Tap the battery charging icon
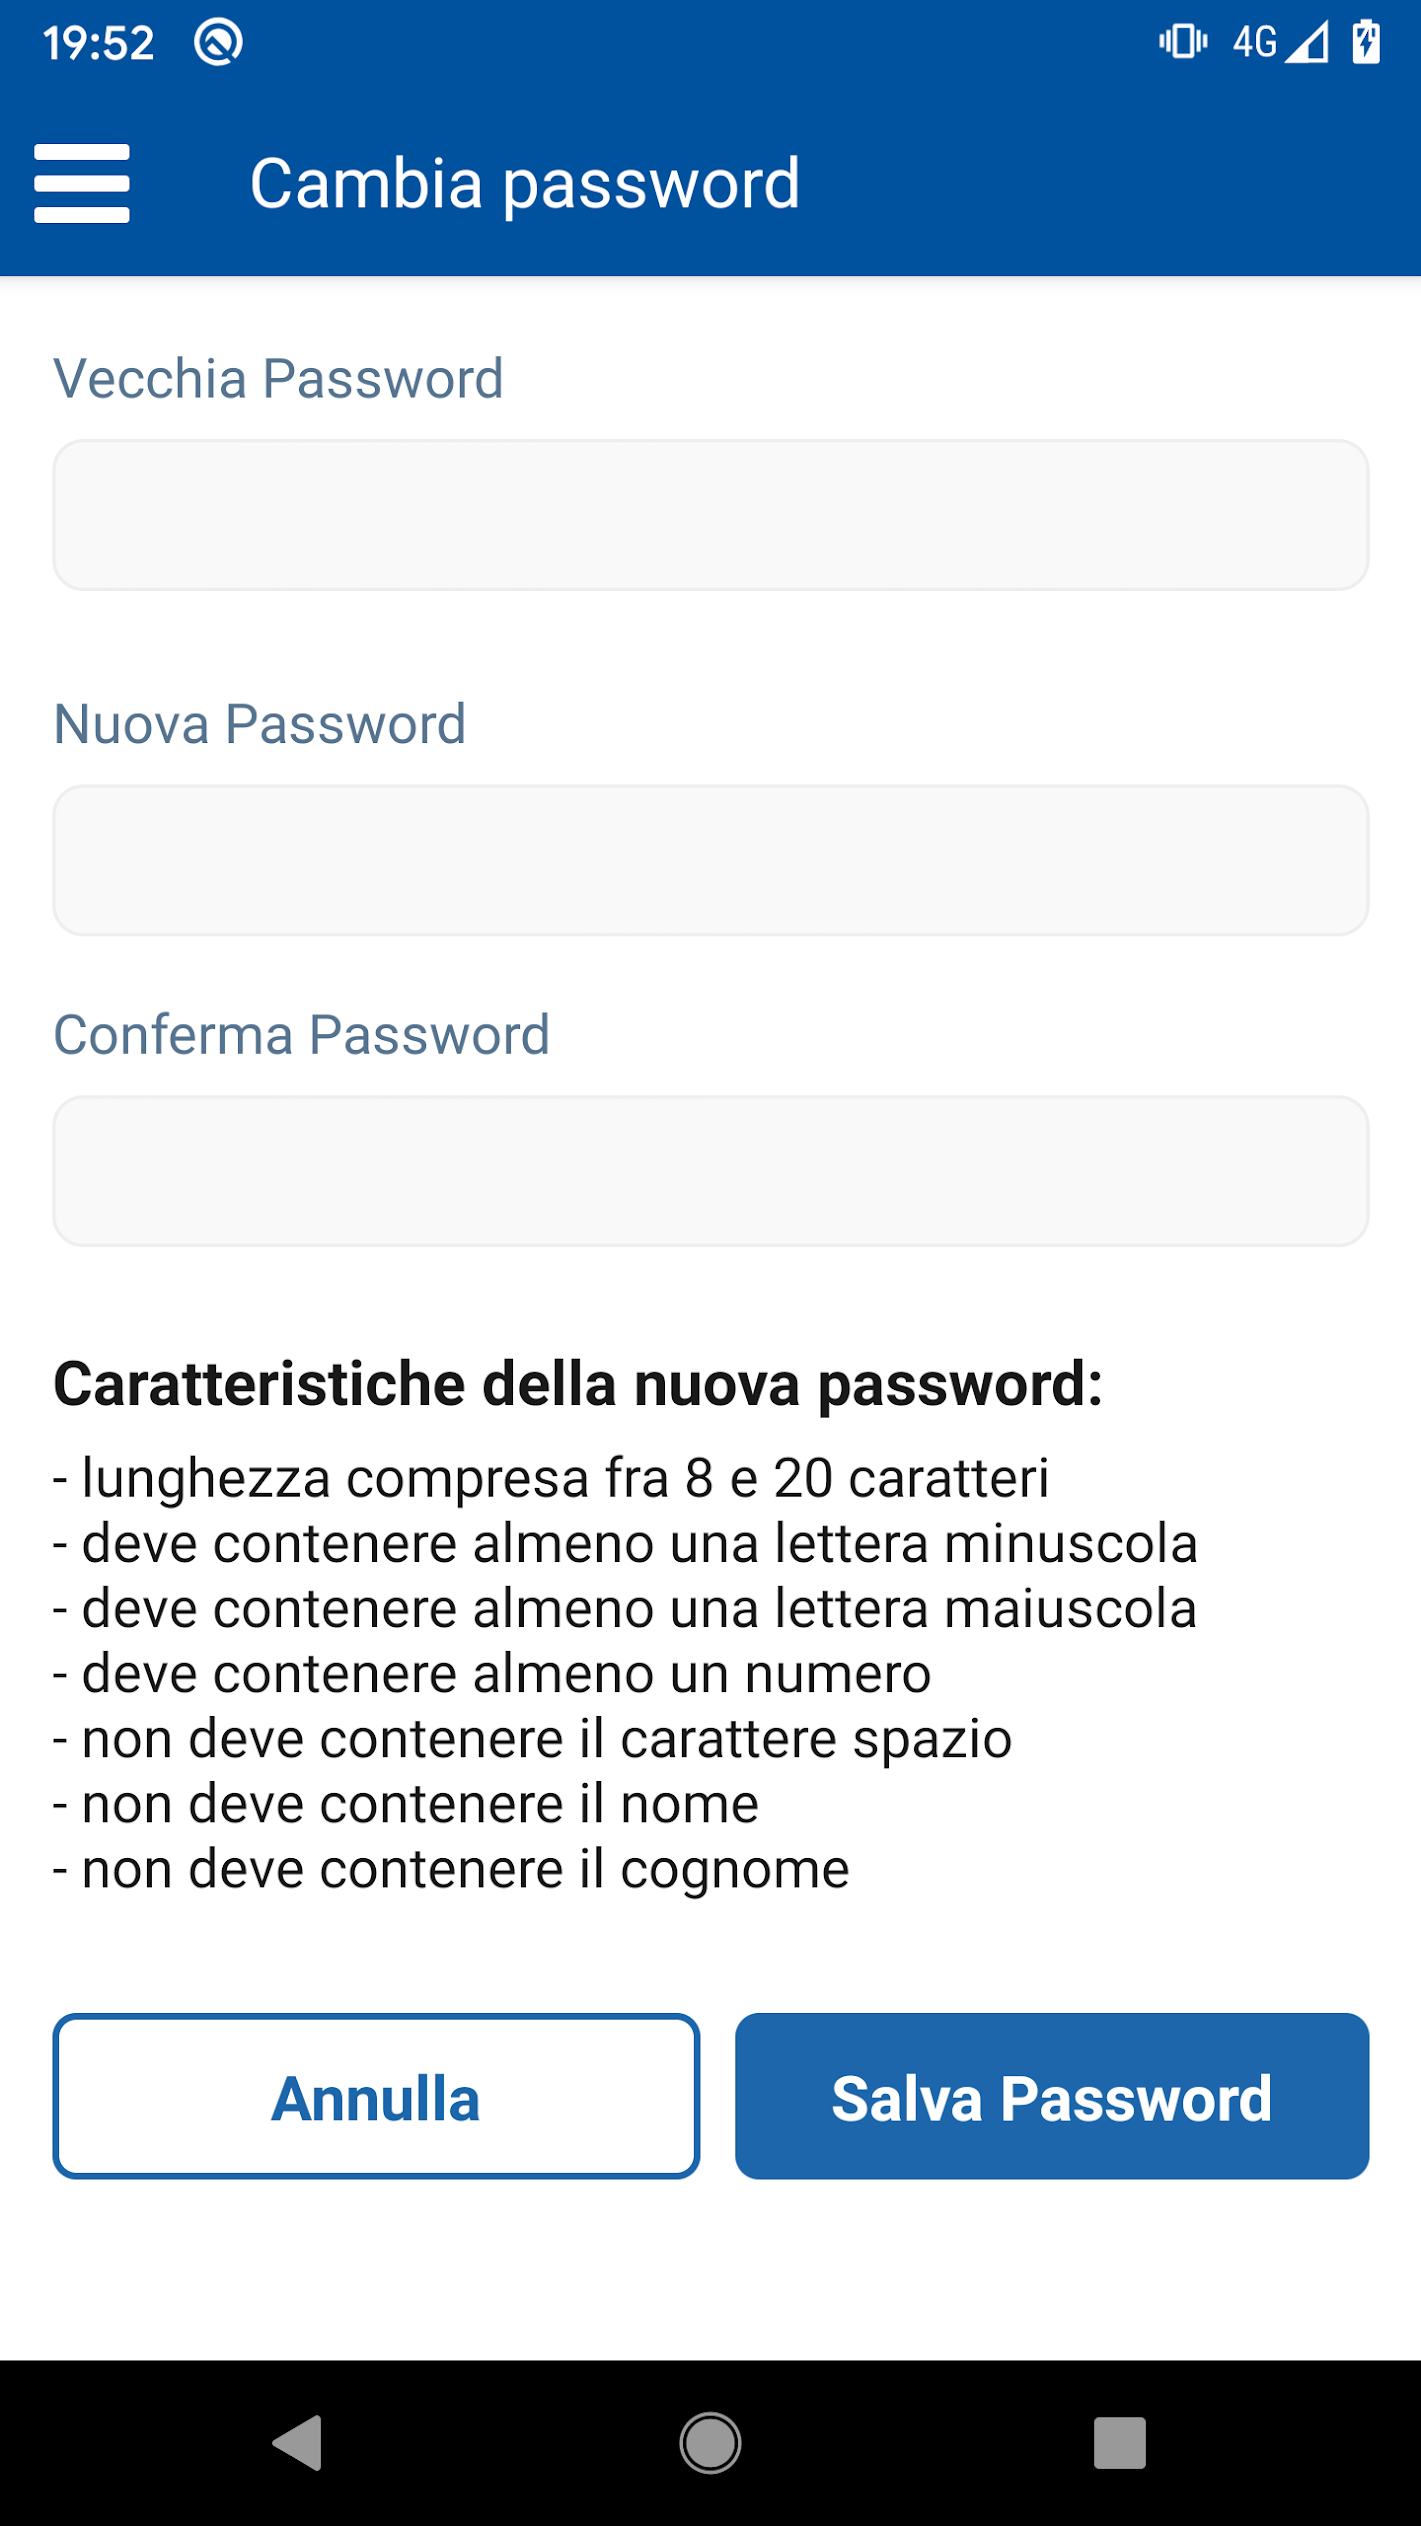Image resolution: width=1421 pixels, height=2526 pixels. 1366,43
